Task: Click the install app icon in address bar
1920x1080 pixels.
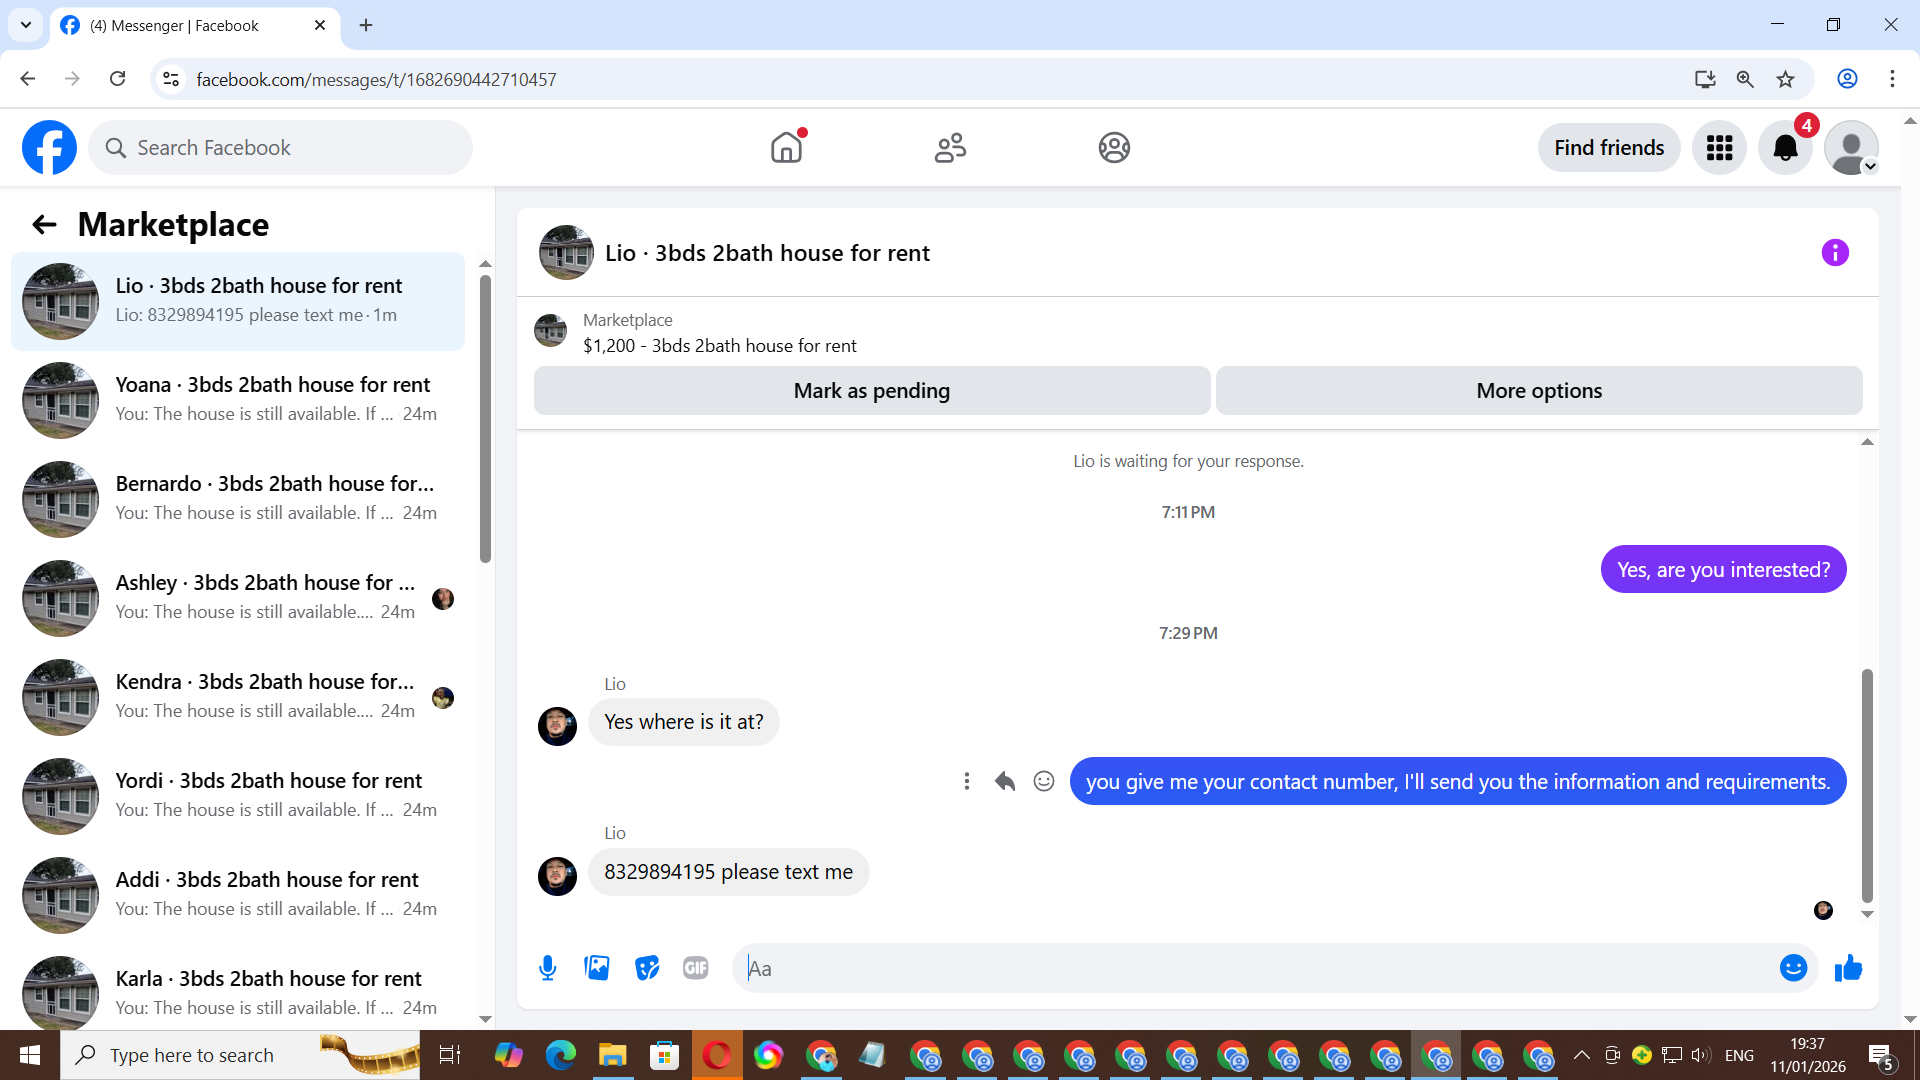Action: coord(1705,79)
